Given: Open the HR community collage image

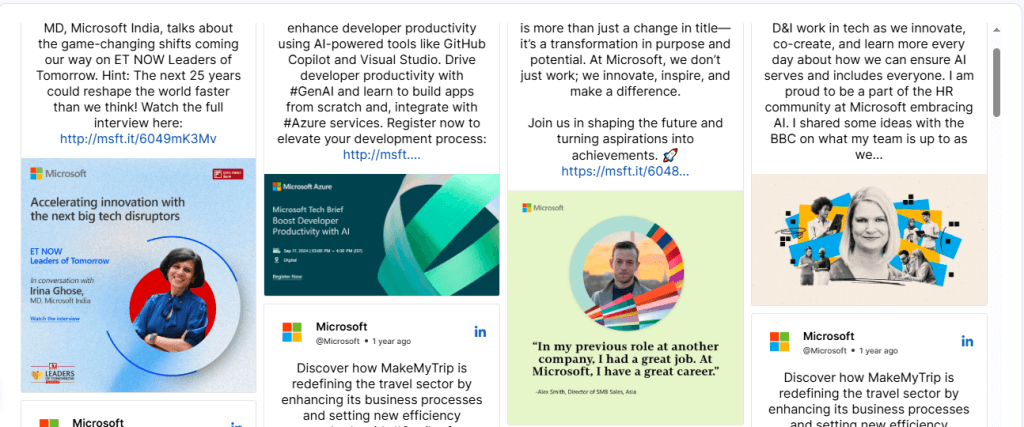Looking at the screenshot, I should point(868,240).
